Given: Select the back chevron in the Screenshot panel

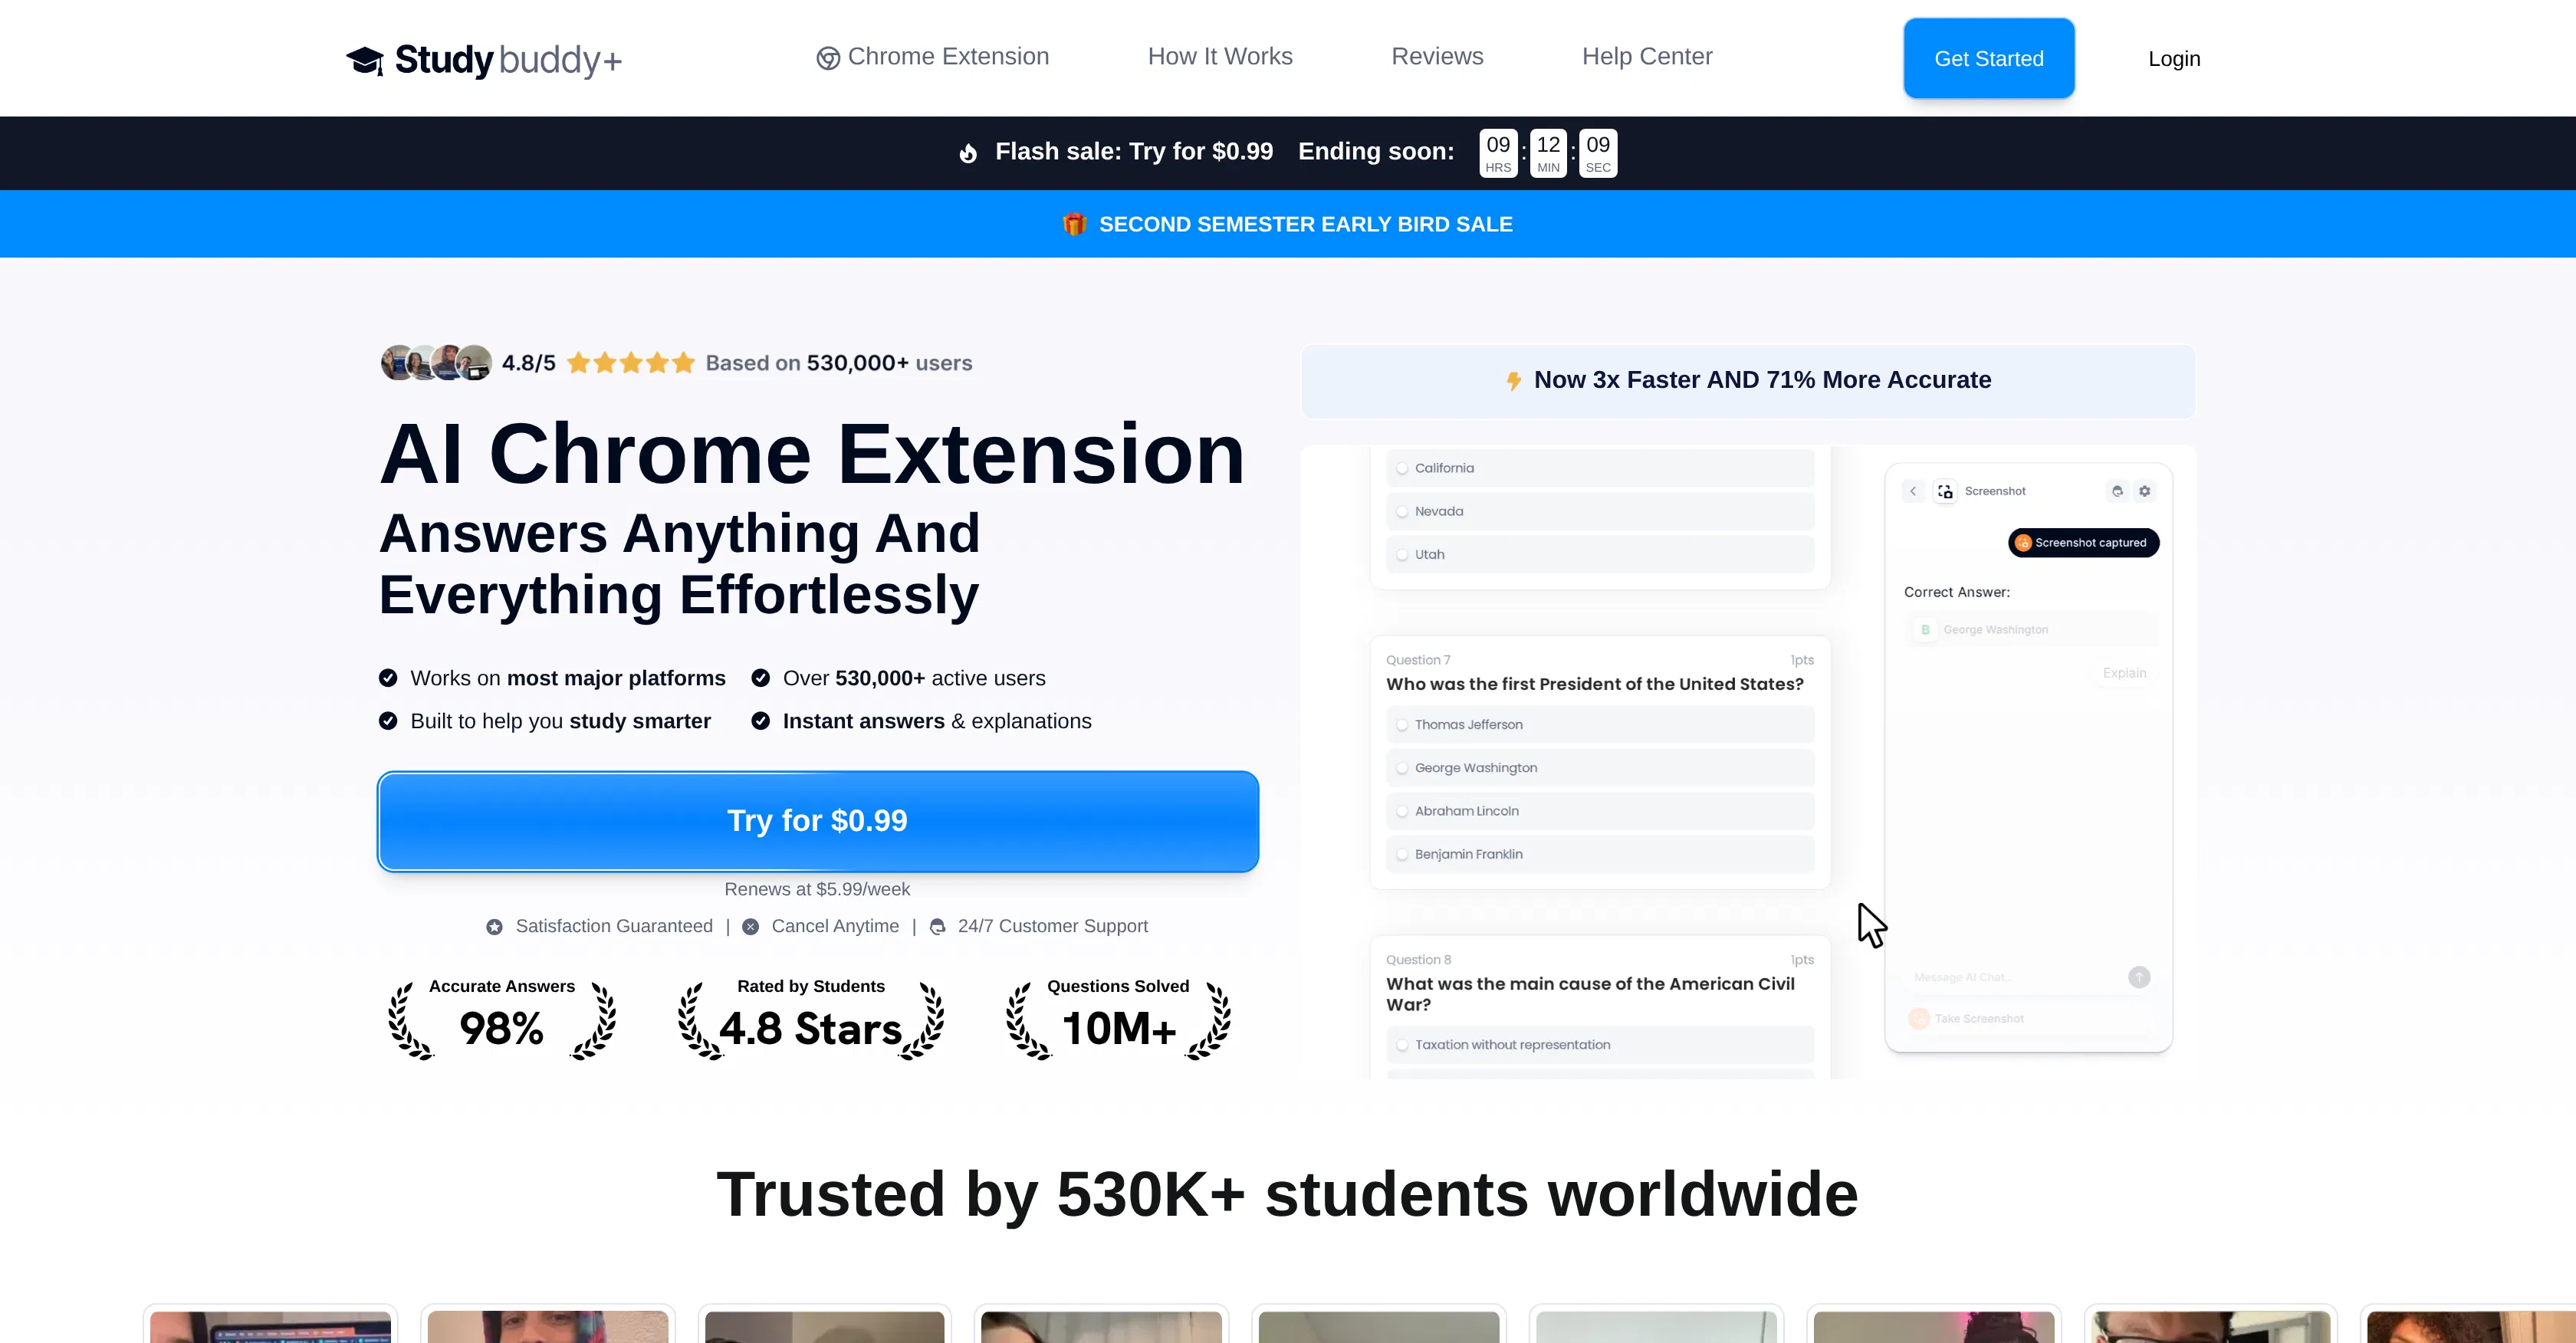Looking at the screenshot, I should coord(1914,491).
